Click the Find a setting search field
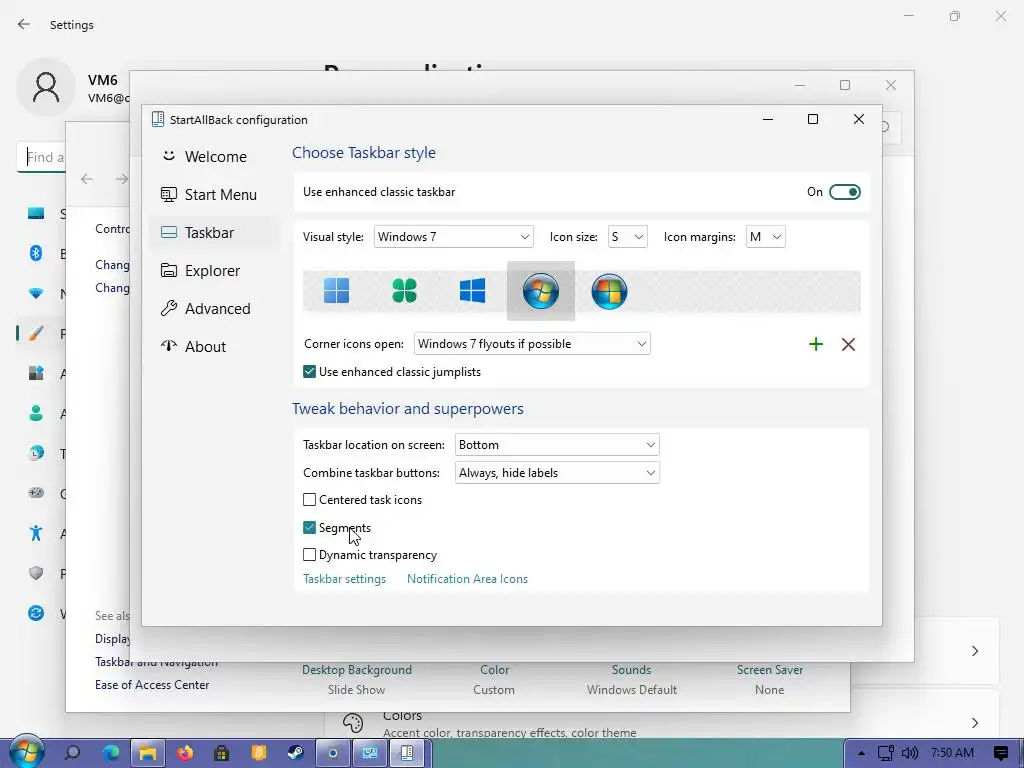 [x=41, y=157]
